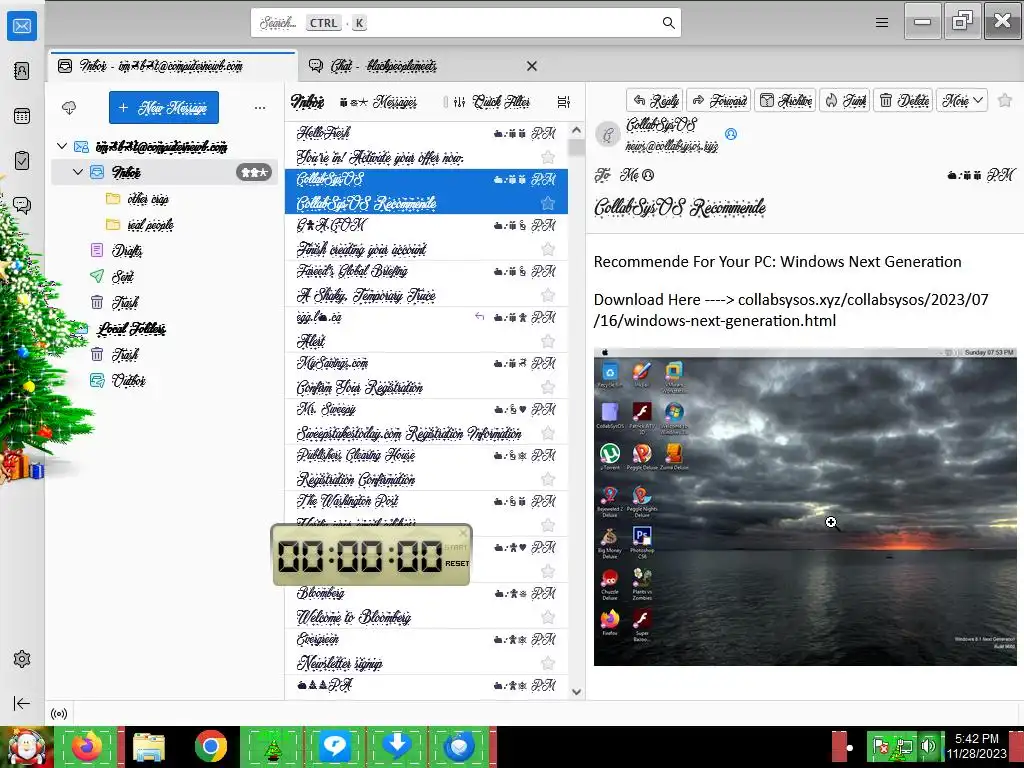The width and height of the screenshot is (1024, 768).
Task: Open the hamburger application menu
Action: click(882, 23)
